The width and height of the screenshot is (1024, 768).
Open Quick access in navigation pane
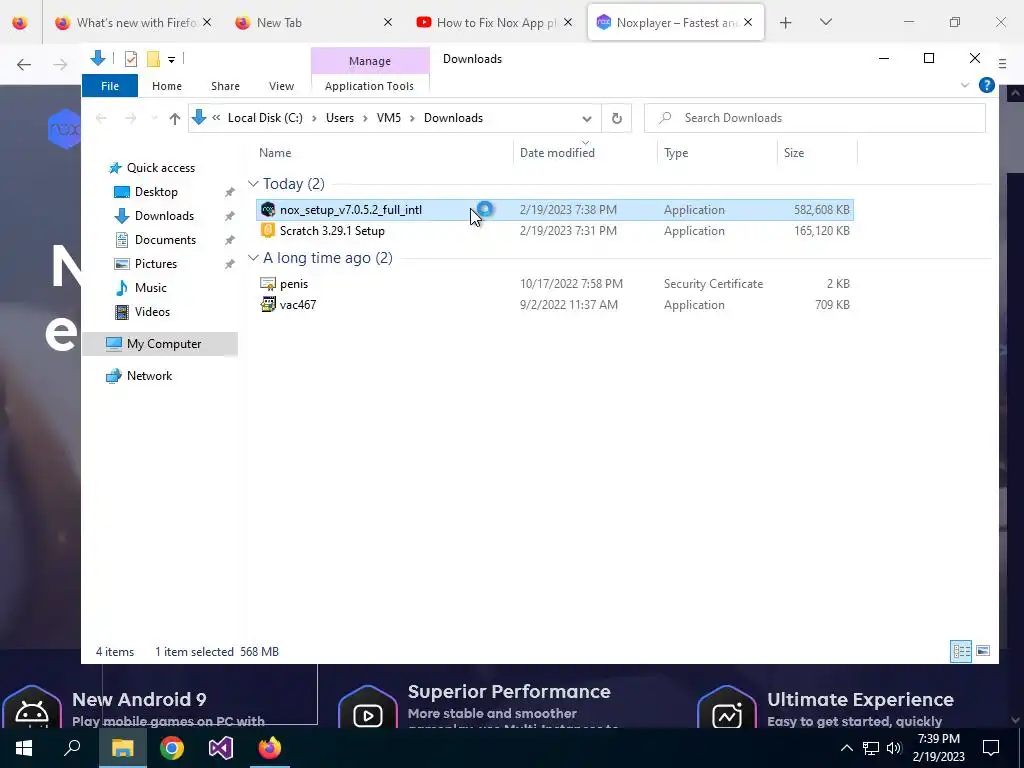(x=161, y=168)
